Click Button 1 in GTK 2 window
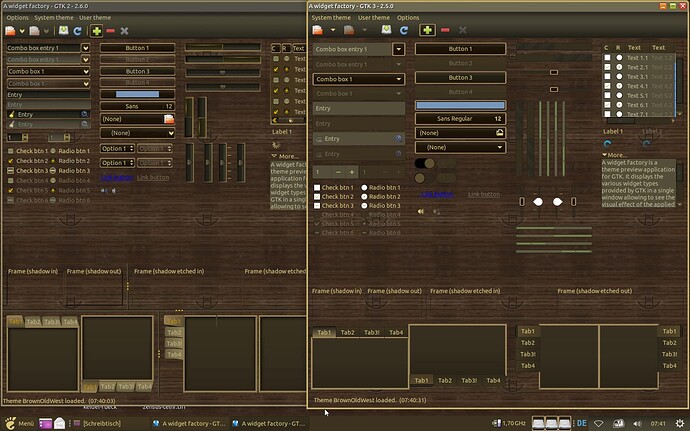This screenshot has height=431, width=690. pos(137,48)
